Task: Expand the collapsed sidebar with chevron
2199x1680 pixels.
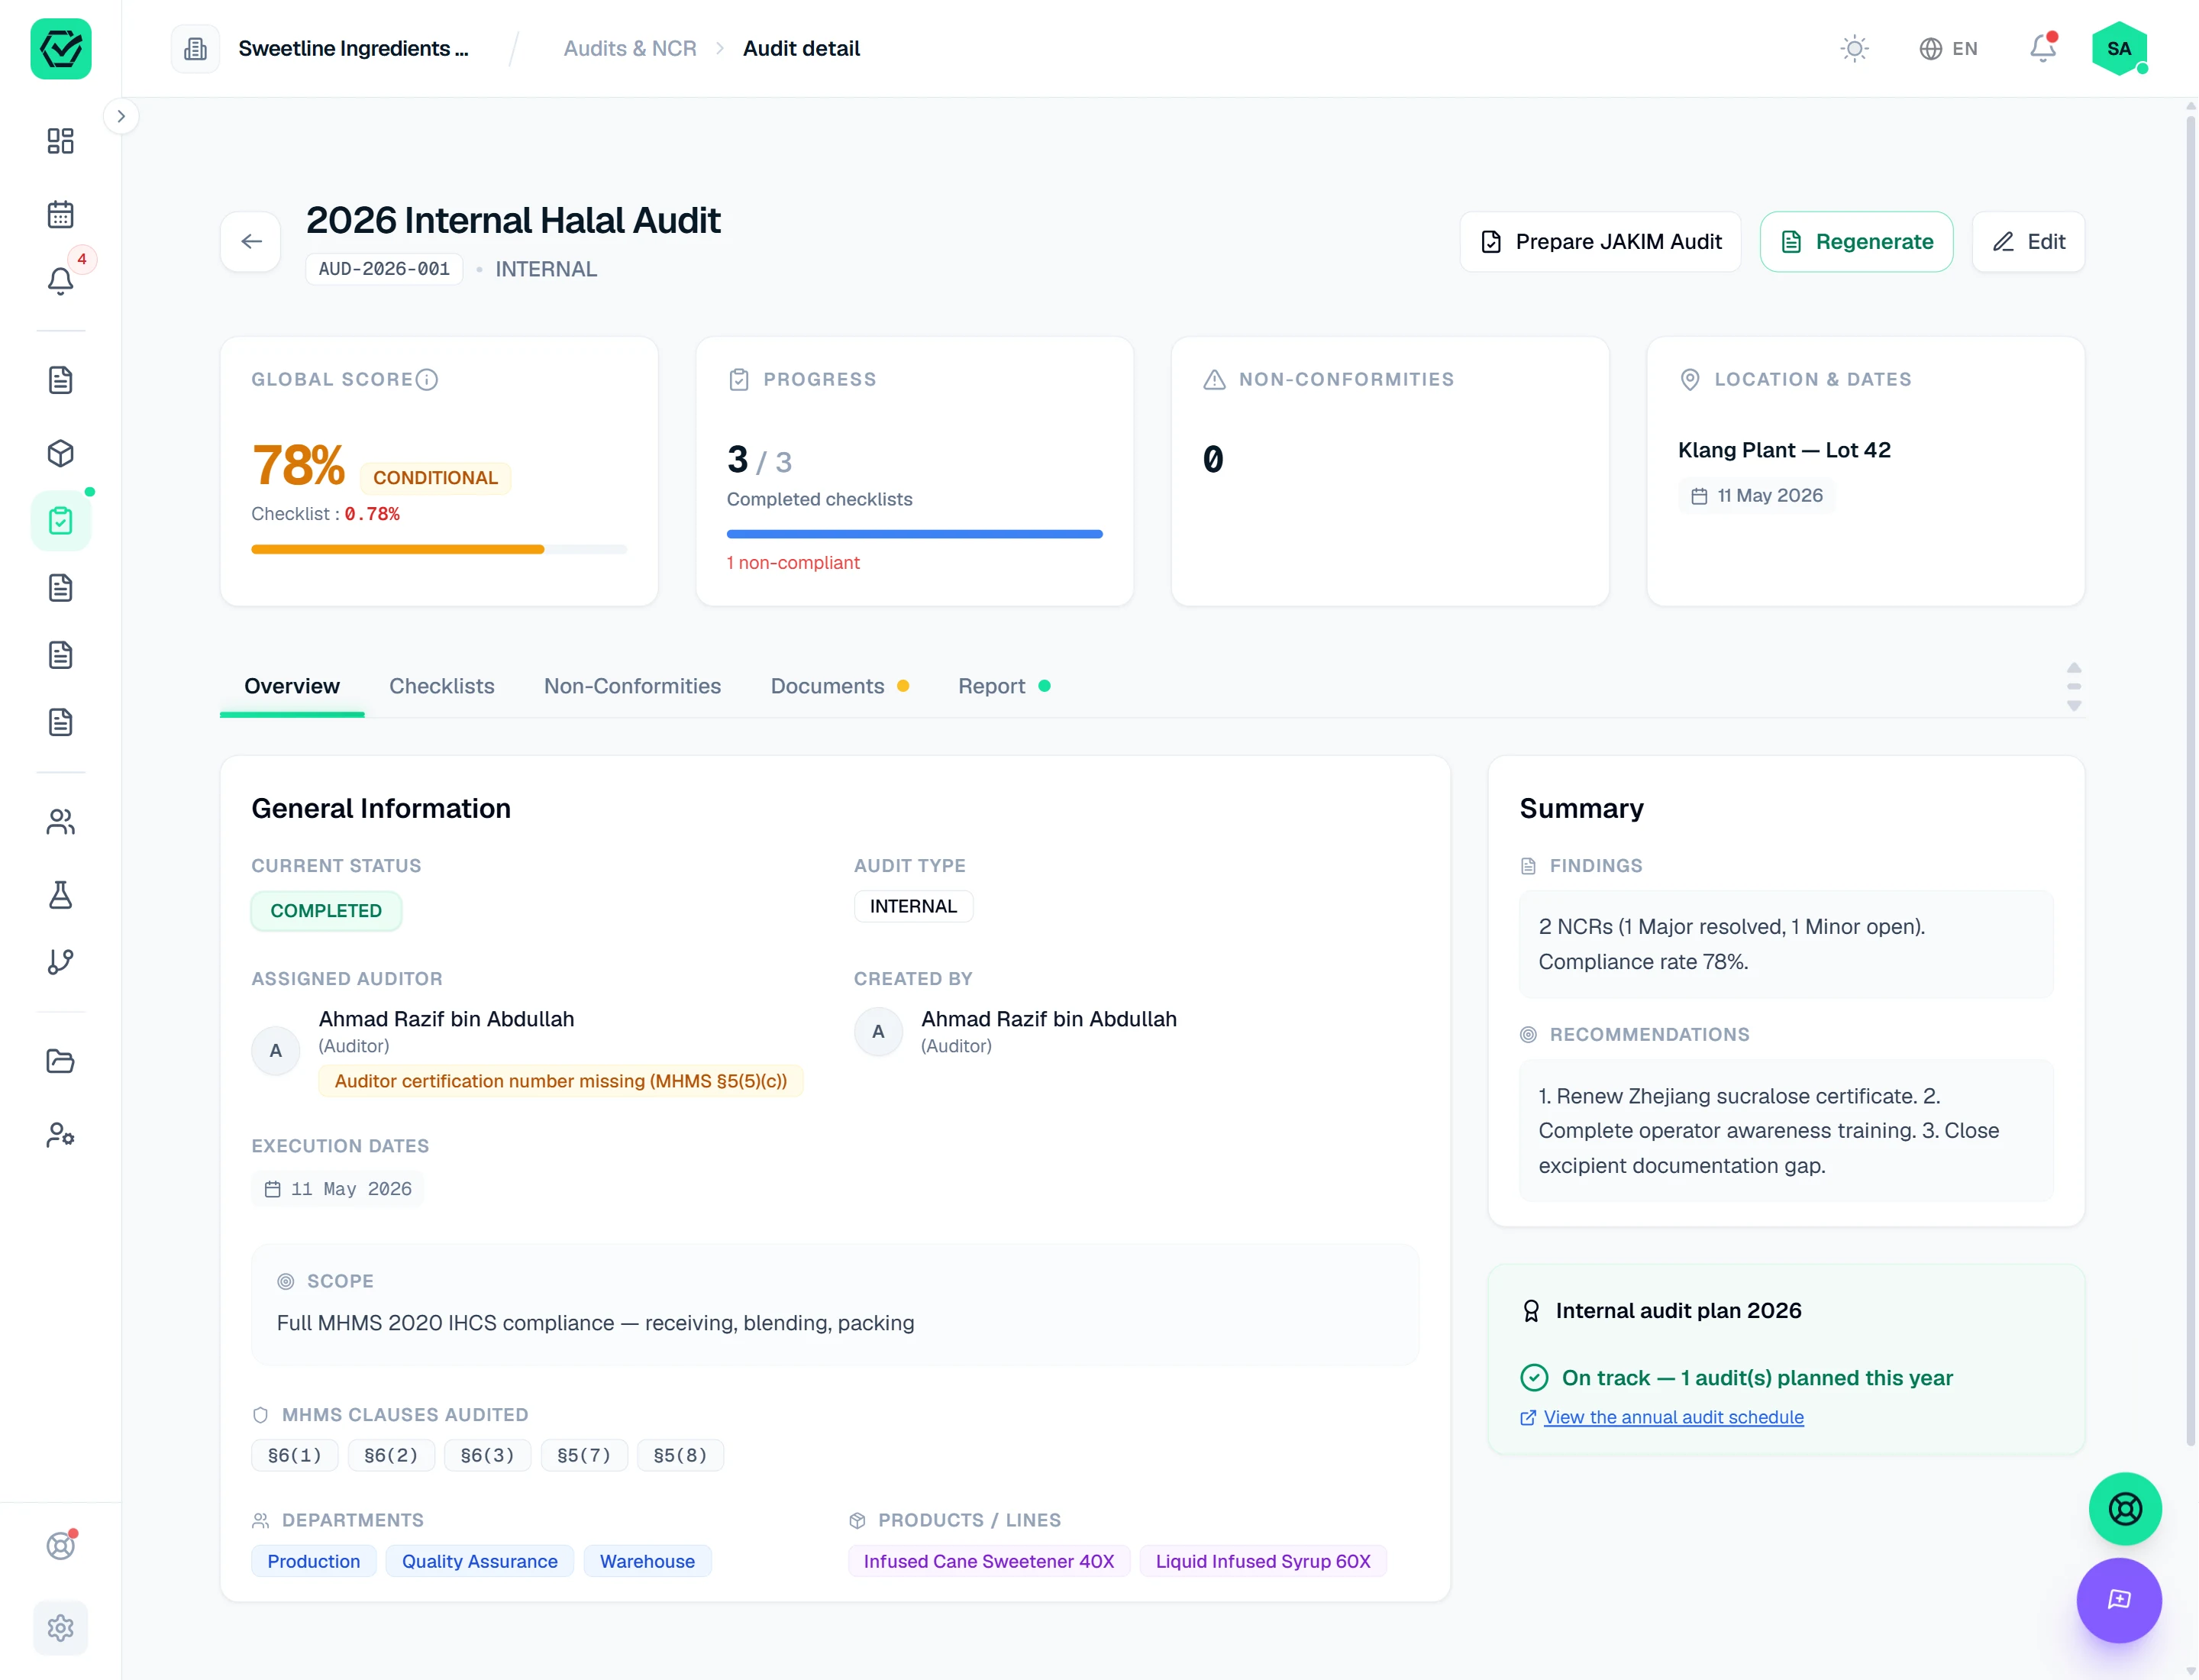Action: tap(121, 116)
